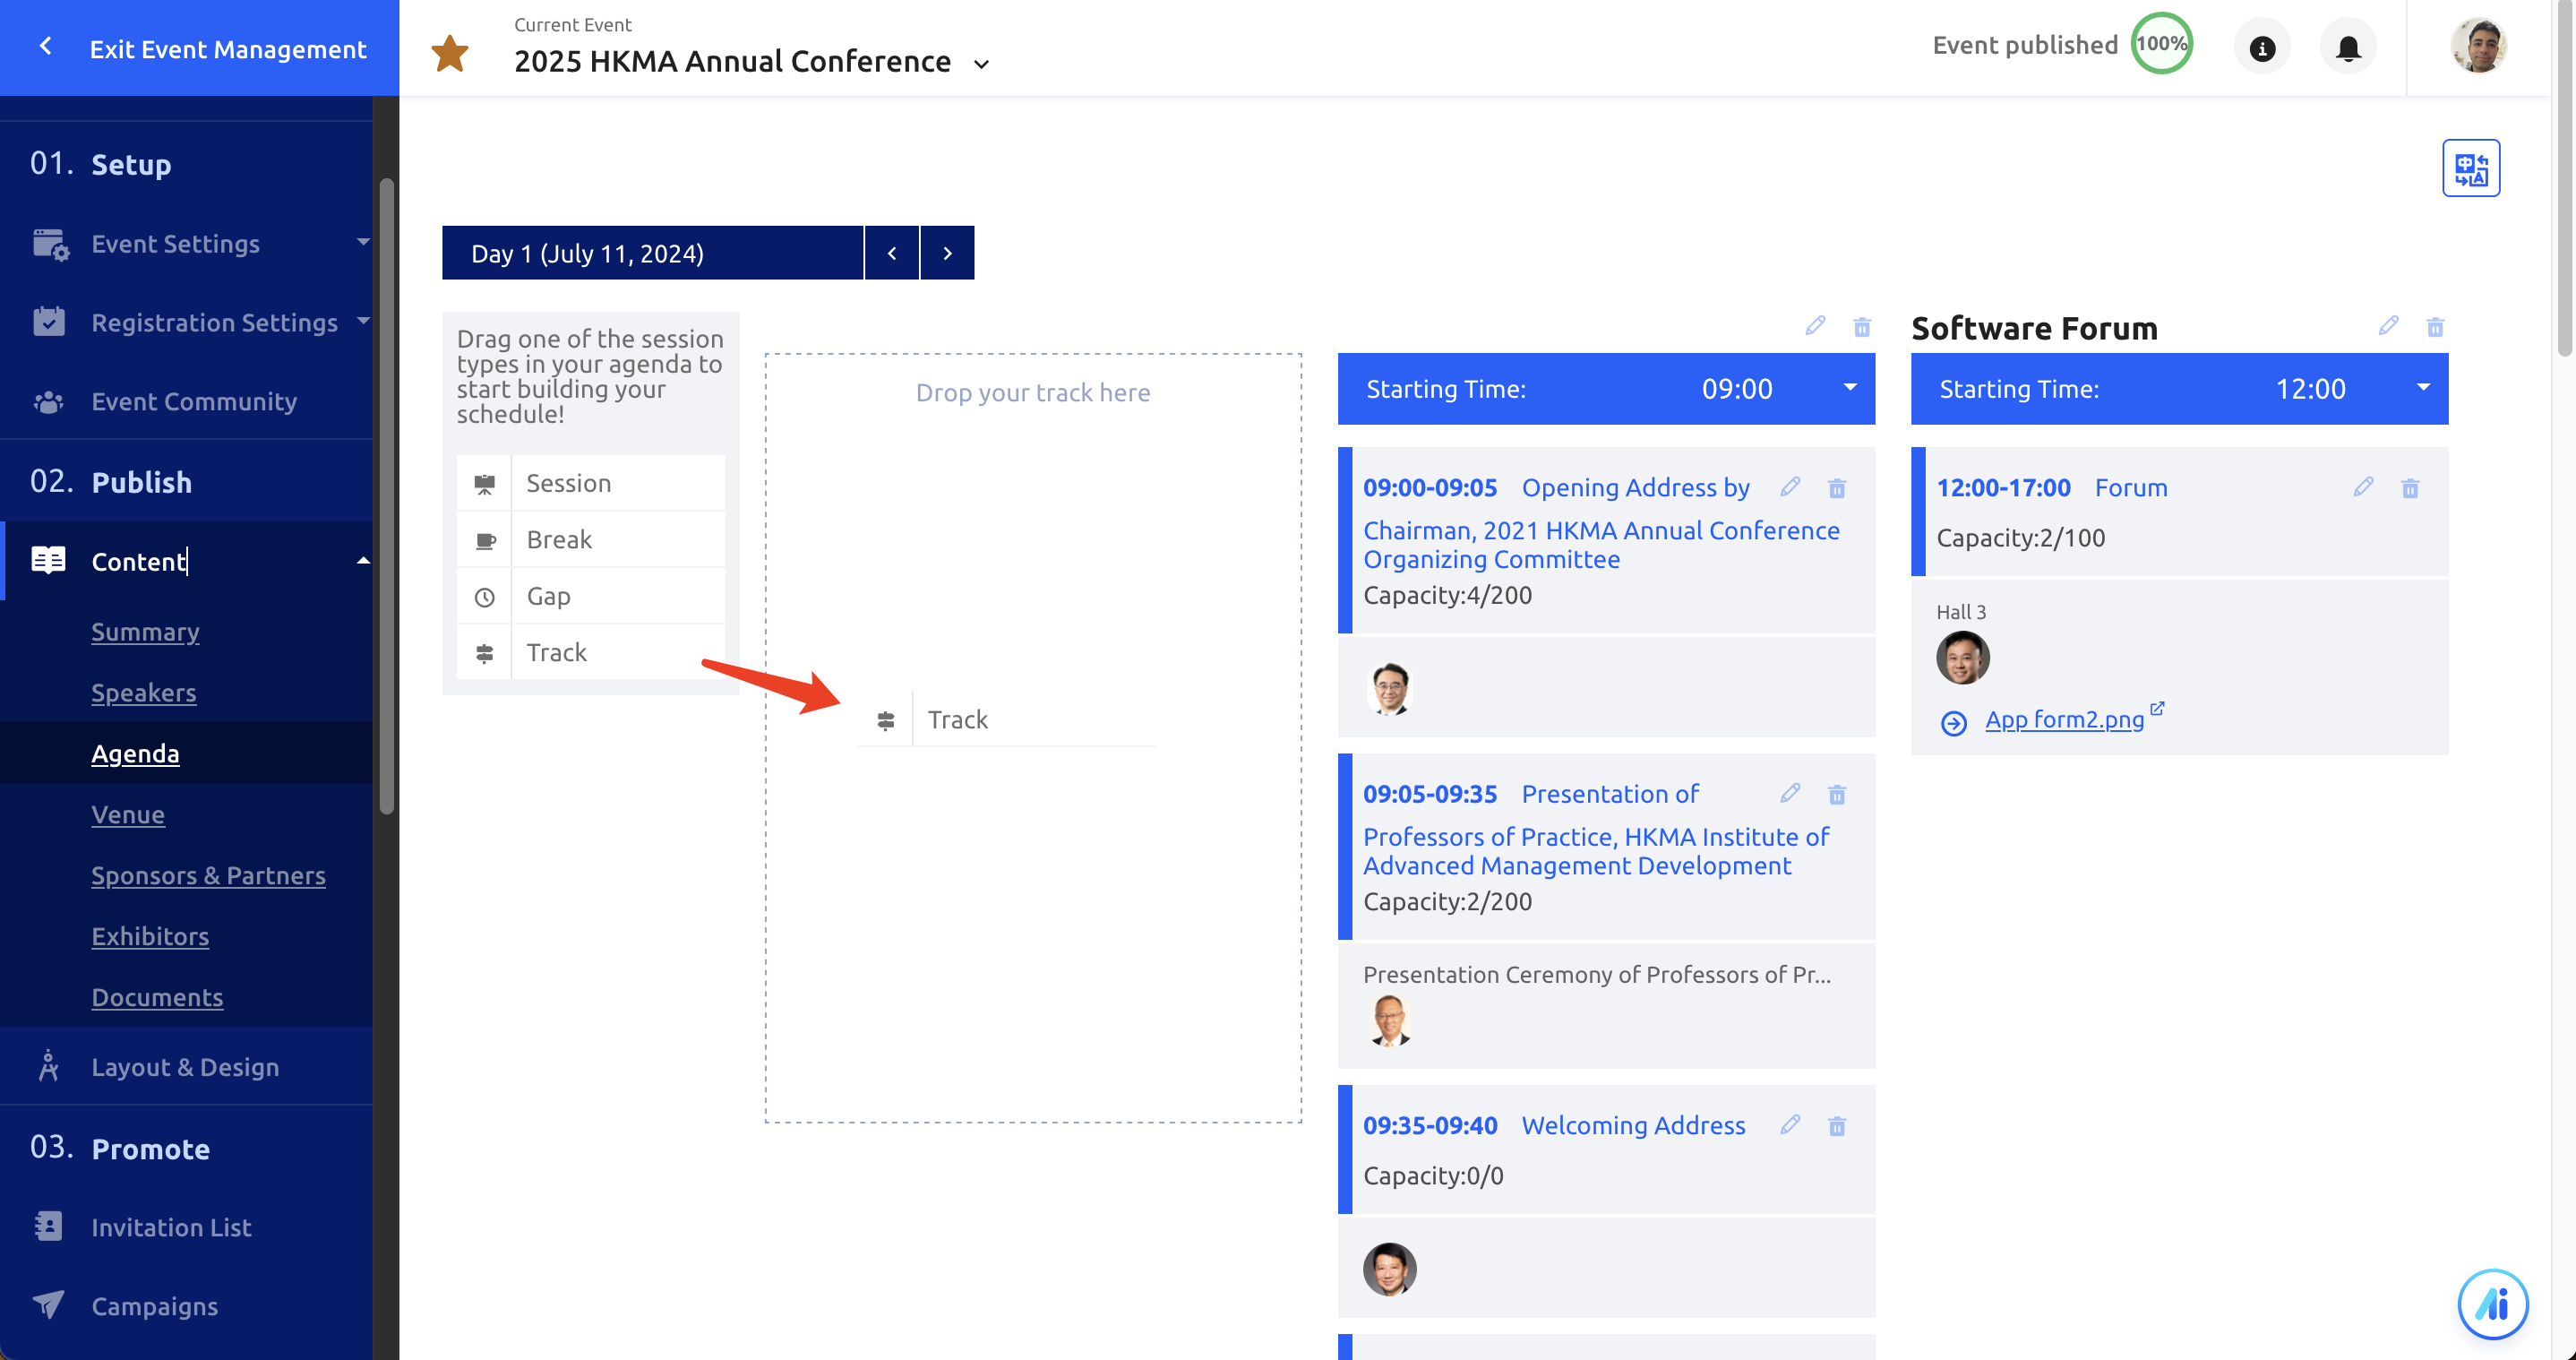Delete the 09:05-09:35 Presentation session

tap(1837, 794)
